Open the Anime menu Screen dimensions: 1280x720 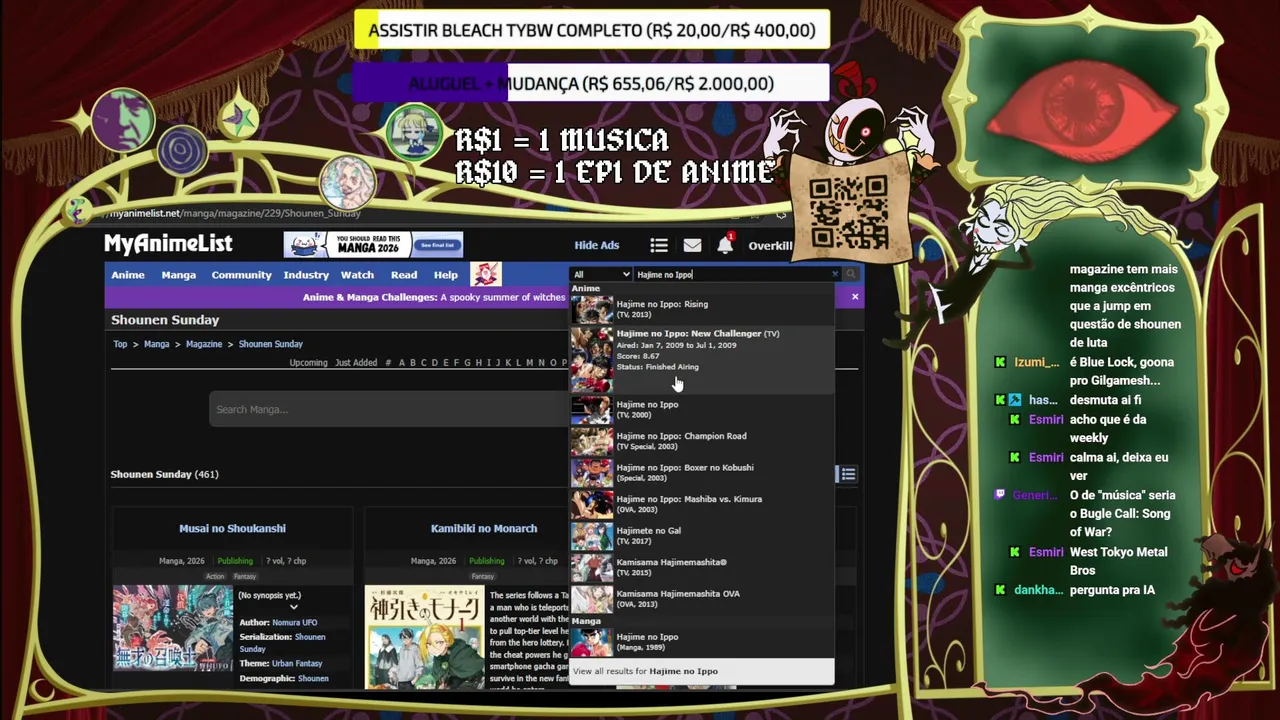tap(128, 275)
